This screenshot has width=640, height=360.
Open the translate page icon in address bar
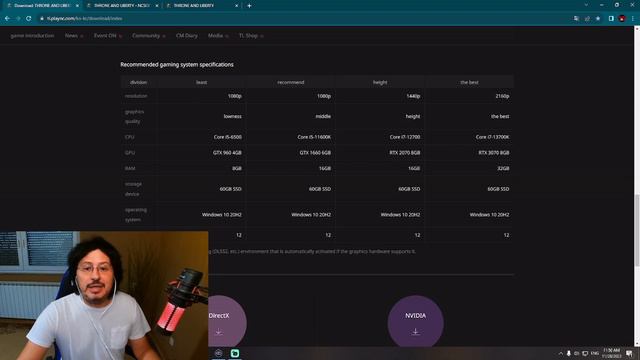pyautogui.click(x=576, y=18)
